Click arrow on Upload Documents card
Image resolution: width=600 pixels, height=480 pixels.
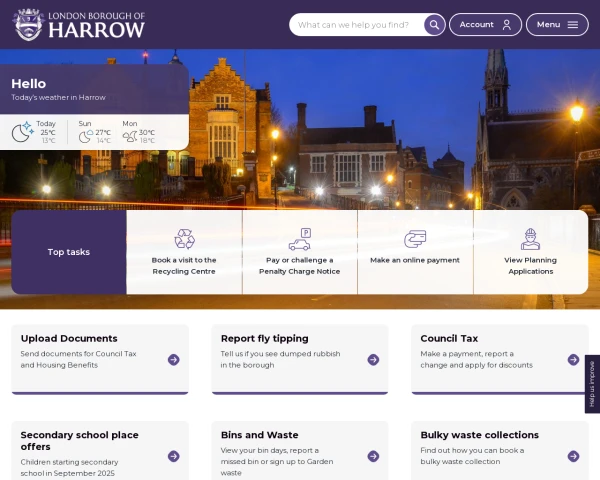pyautogui.click(x=173, y=360)
